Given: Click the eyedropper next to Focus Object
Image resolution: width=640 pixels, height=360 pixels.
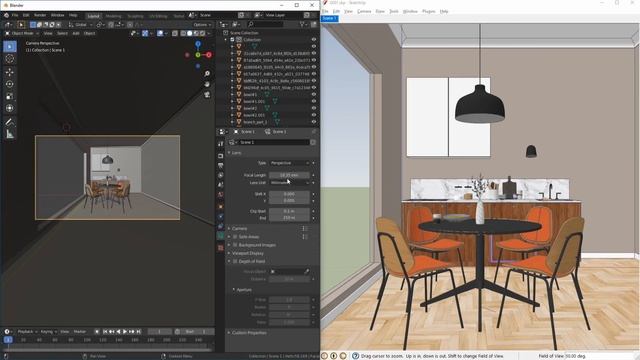Looking at the screenshot, I should click(x=307, y=271).
